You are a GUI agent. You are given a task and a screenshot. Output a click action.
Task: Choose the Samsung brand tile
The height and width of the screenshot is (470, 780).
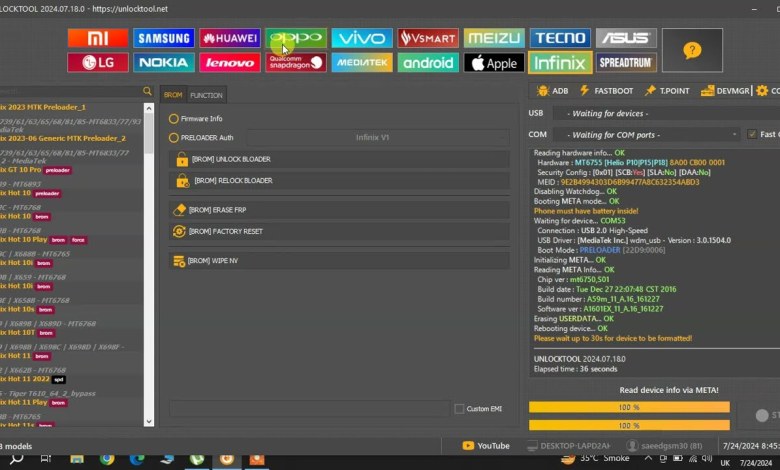coord(164,38)
